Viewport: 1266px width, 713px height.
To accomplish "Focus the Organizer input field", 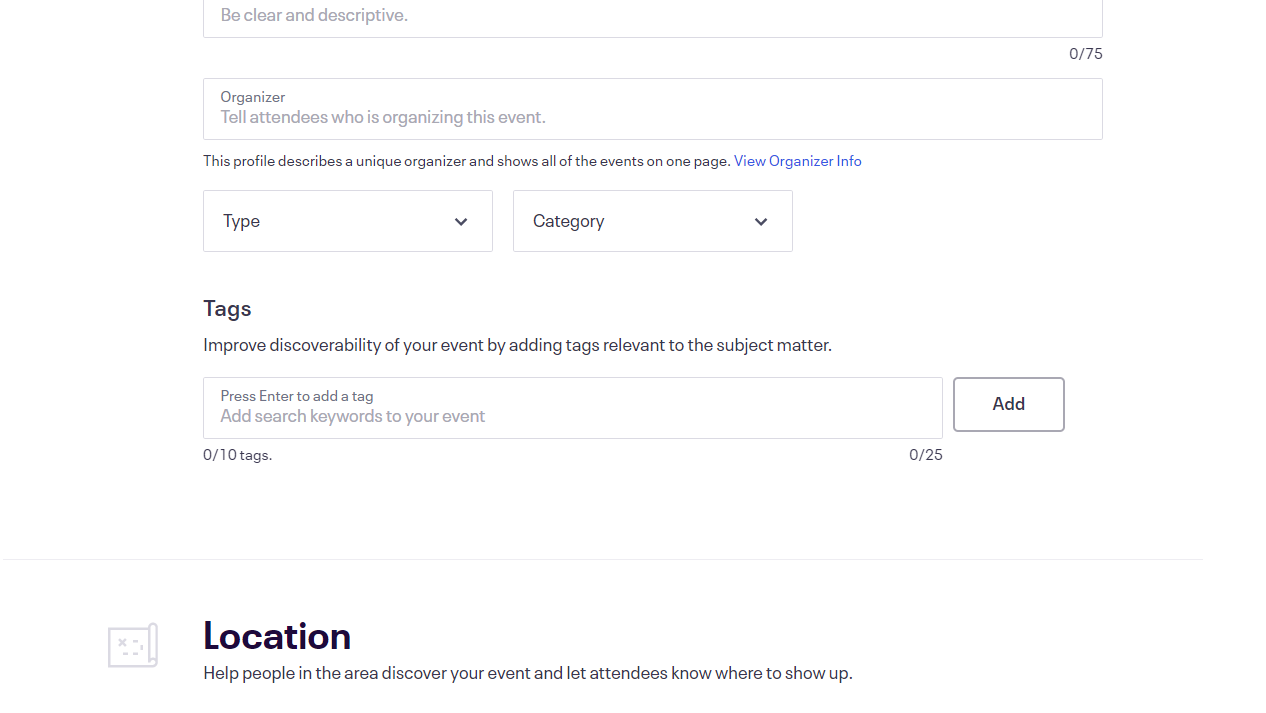I will [652, 117].
